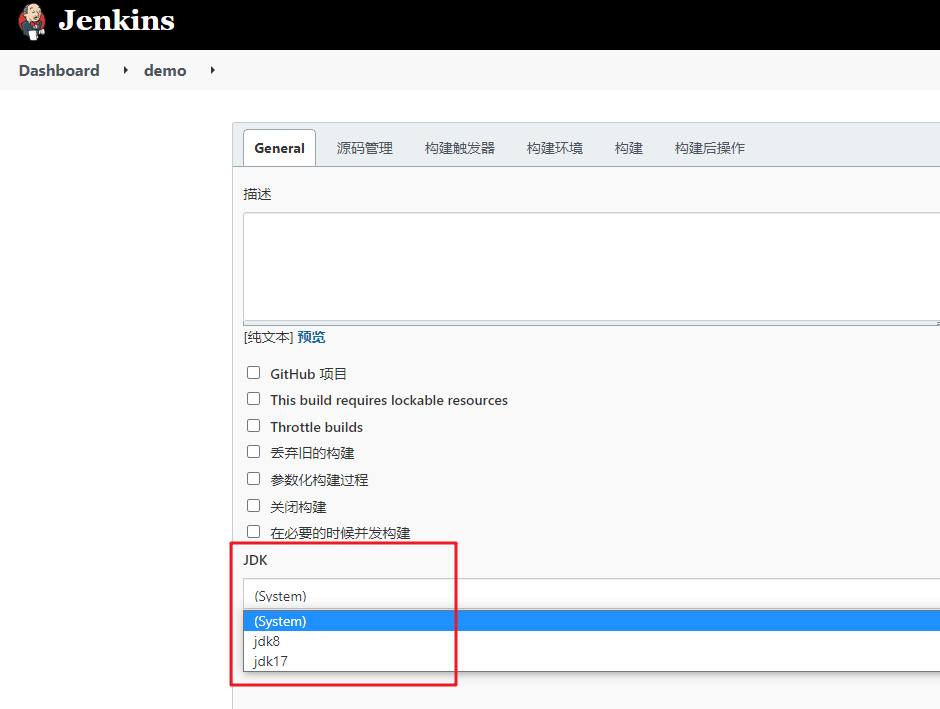The image size is (940, 709).
Task: Enable the GitHub 项目 checkbox
Action: (253, 373)
